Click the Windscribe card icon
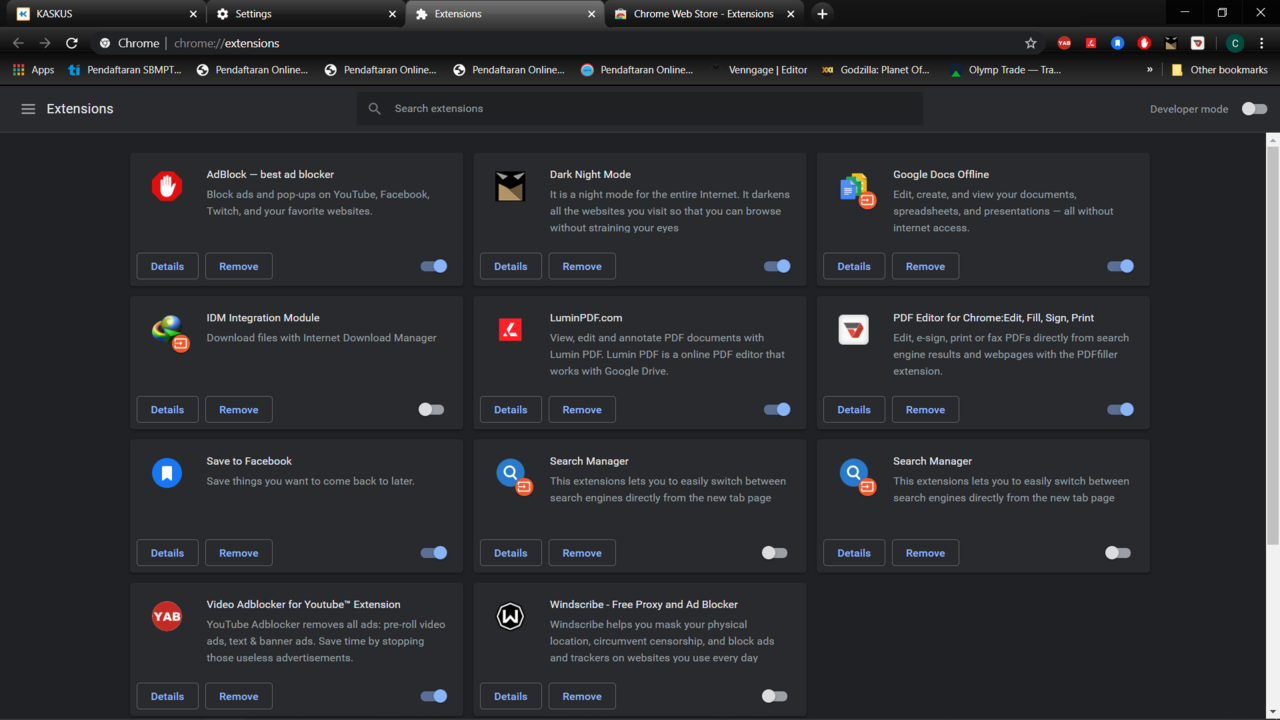This screenshot has width=1280, height=720. coord(510,616)
